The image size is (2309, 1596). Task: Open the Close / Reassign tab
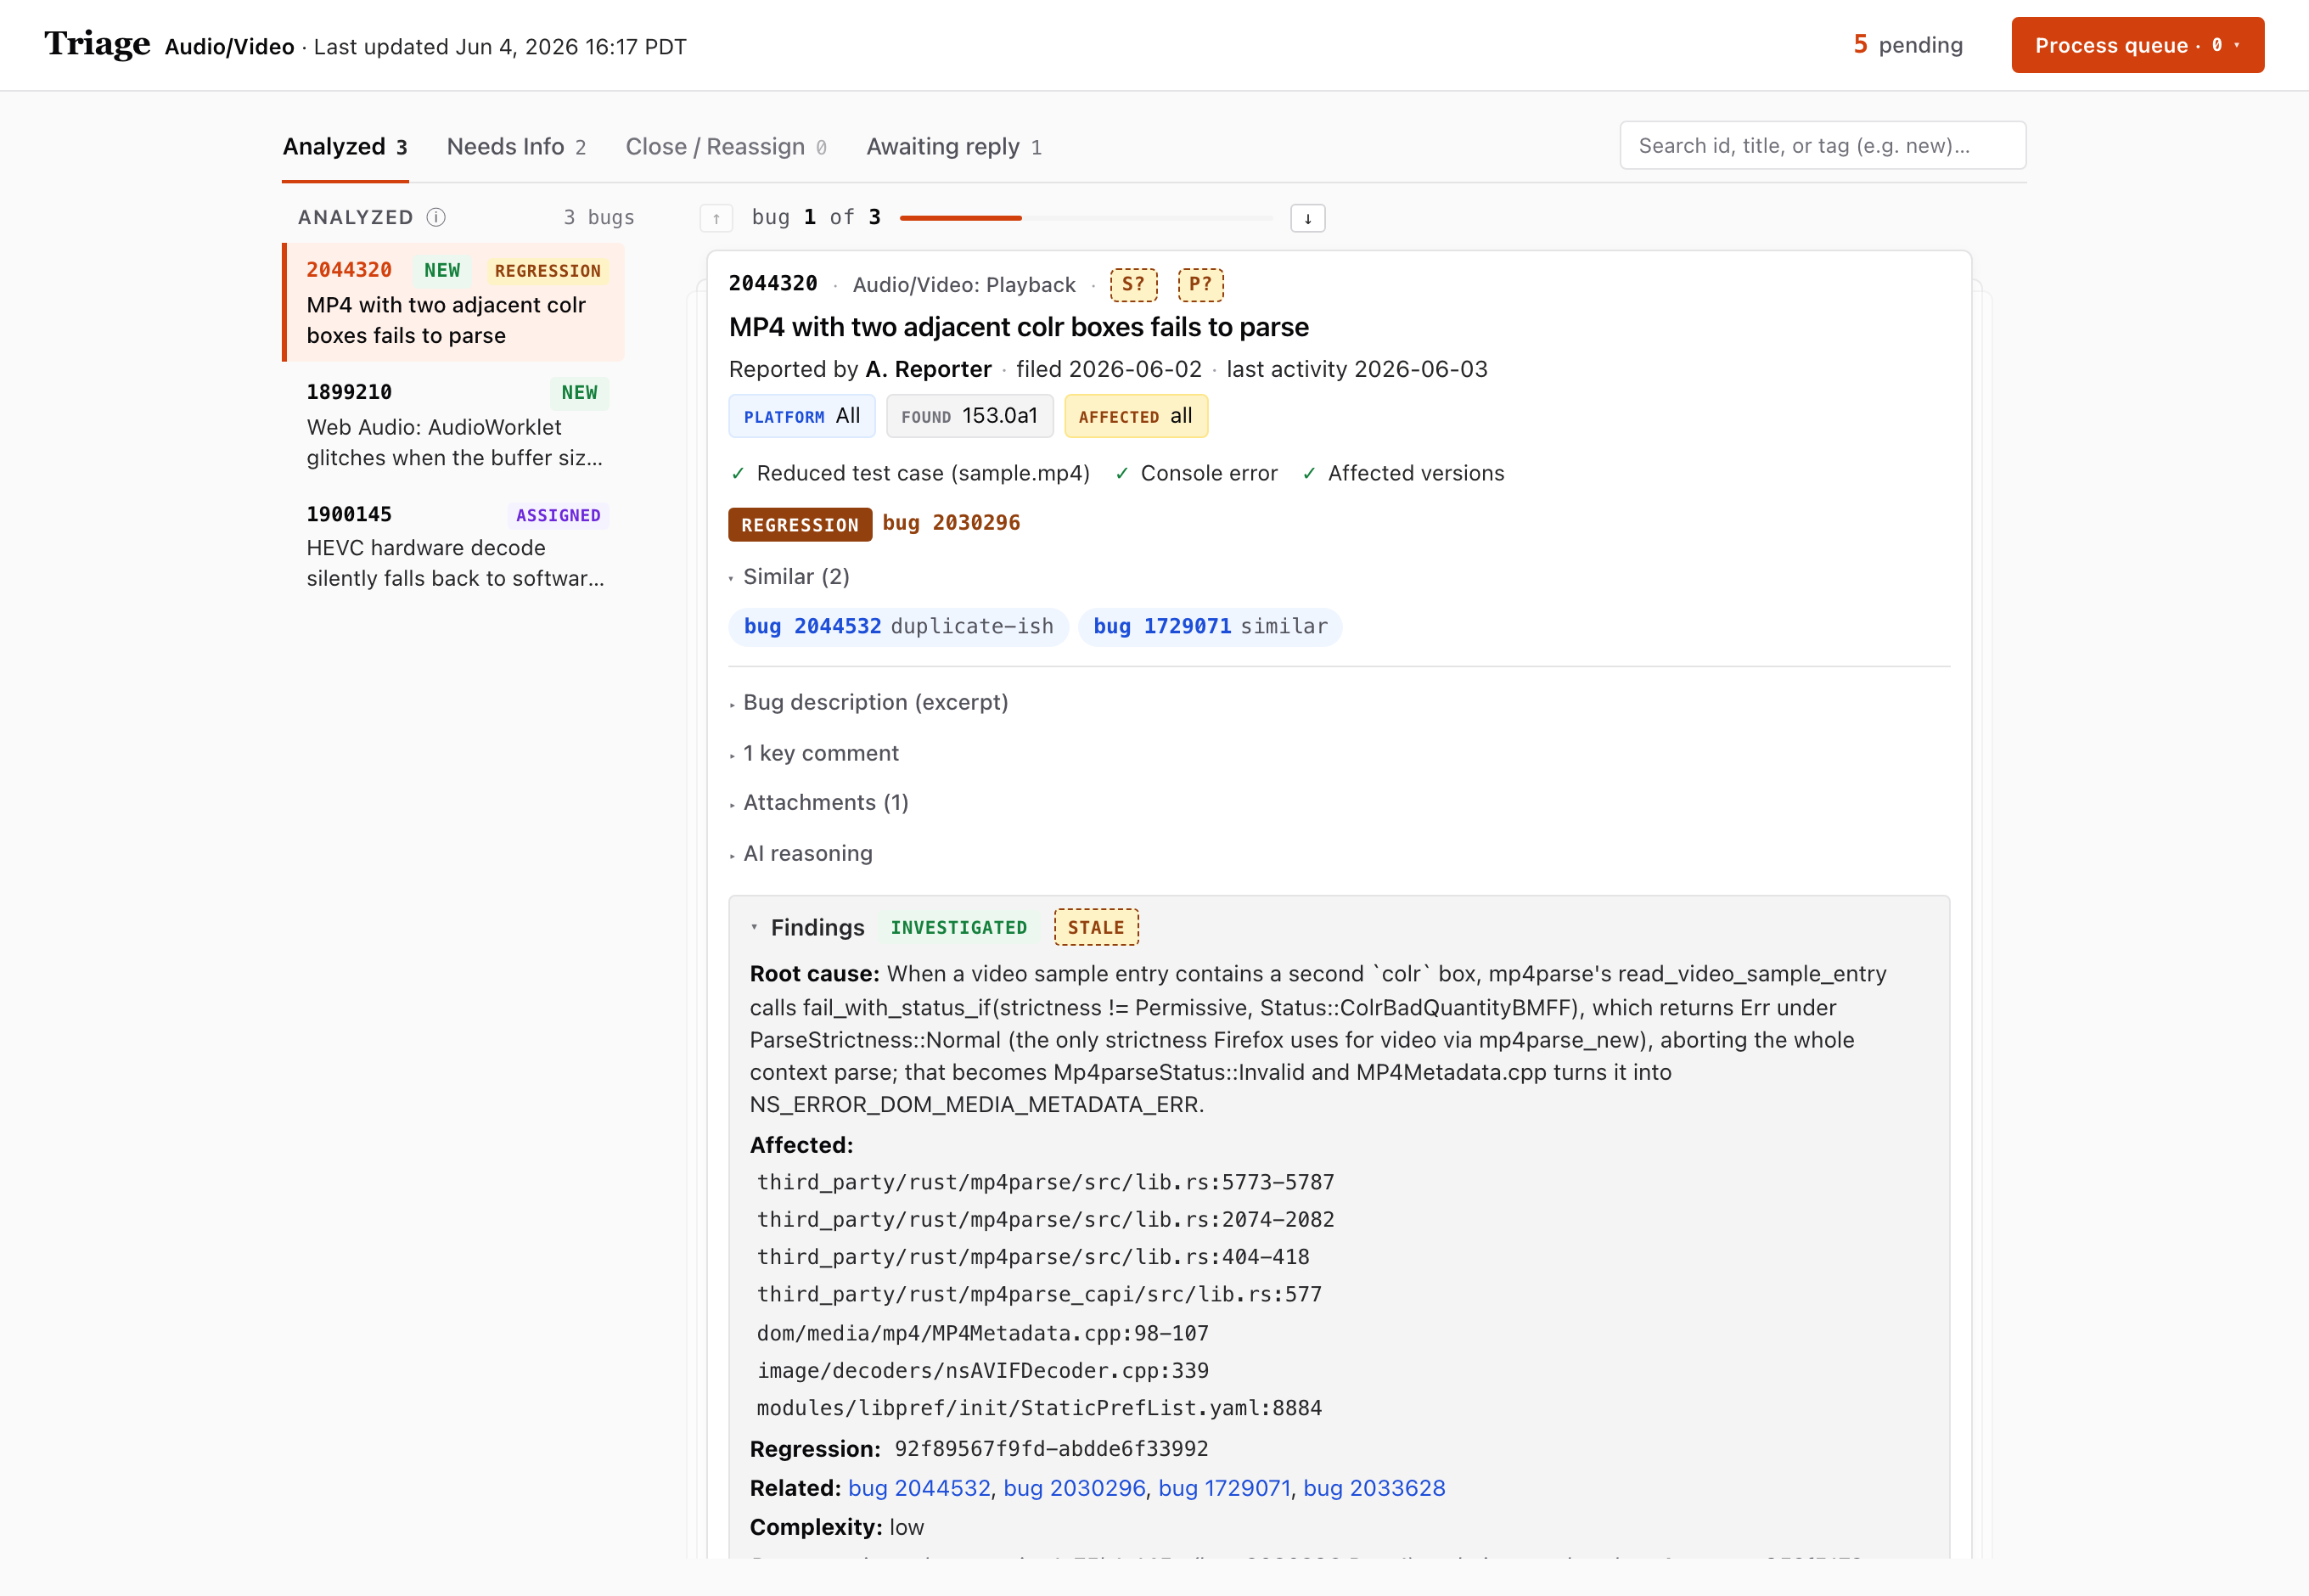(x=726, y=147)
